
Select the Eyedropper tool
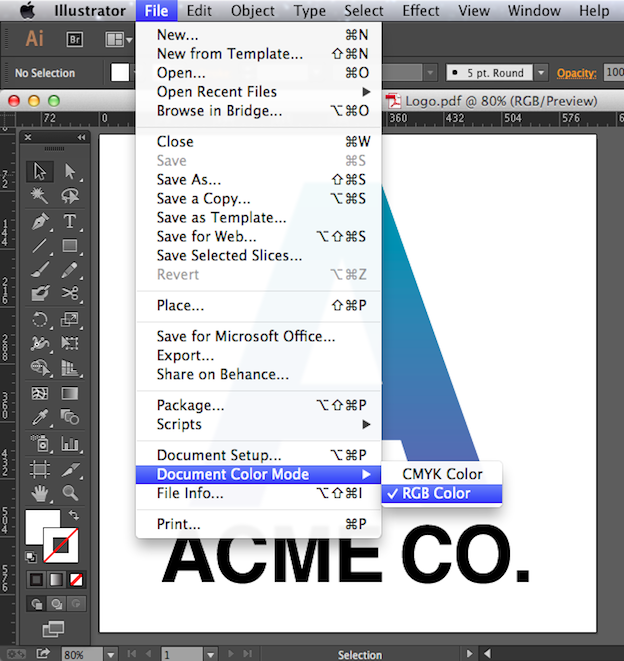click(x=40, y=417)
